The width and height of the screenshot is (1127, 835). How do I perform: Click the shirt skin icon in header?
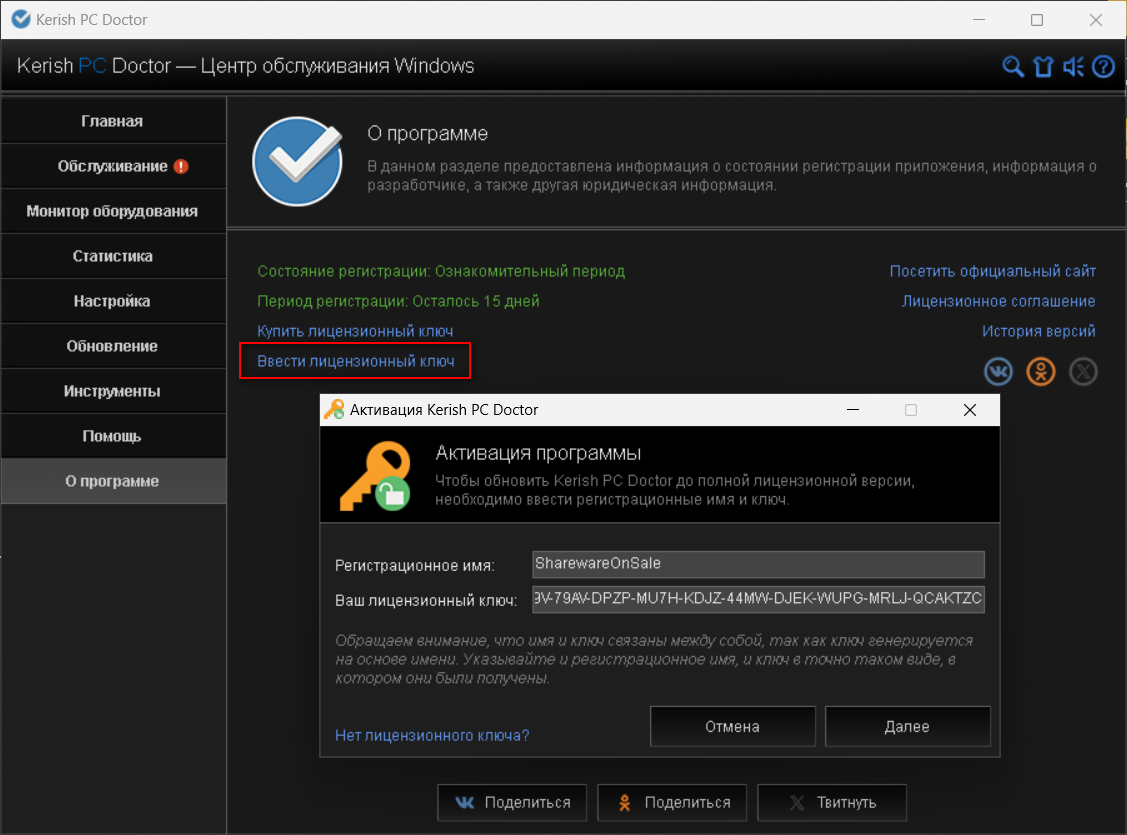(1043, 67)
